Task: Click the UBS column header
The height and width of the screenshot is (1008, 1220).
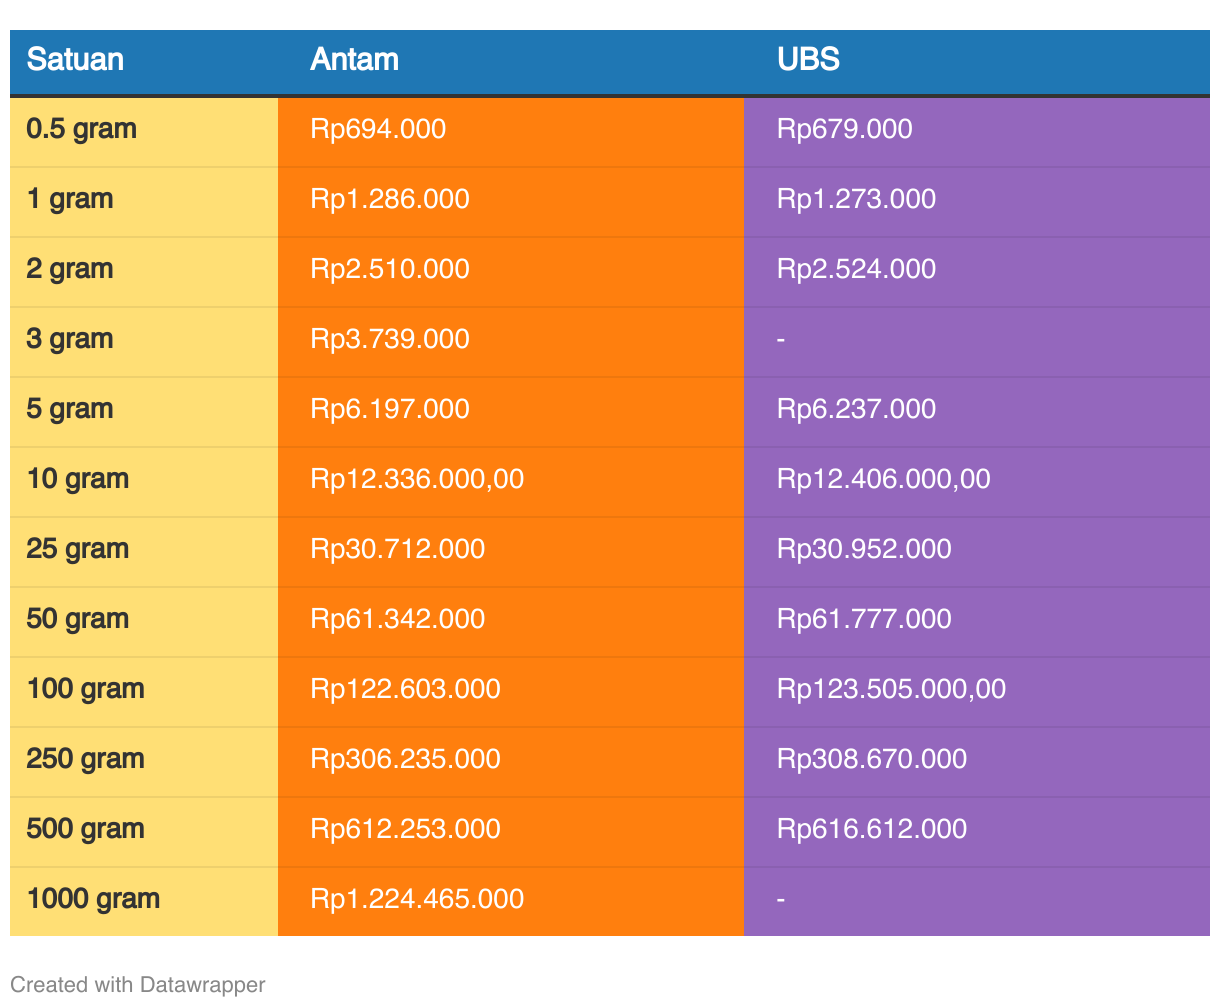Action: 808,60
